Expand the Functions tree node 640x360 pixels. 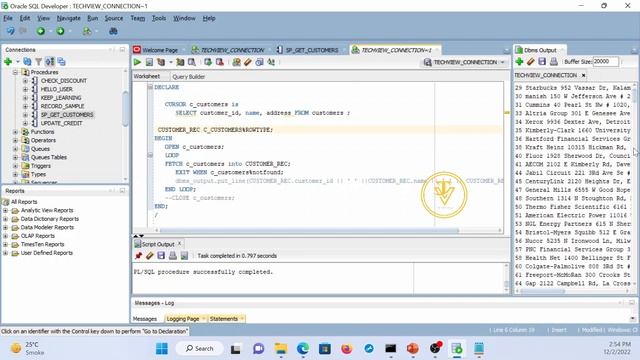click(x=15, y=132)
